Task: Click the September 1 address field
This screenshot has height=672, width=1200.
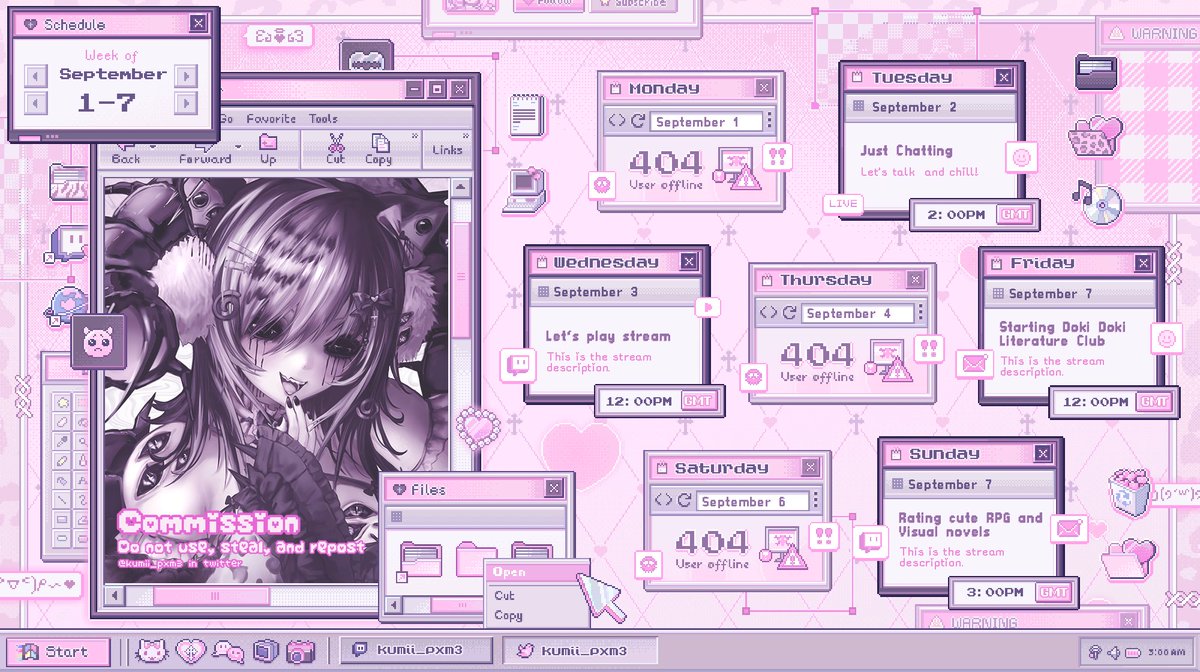Action: pos(706,122)
